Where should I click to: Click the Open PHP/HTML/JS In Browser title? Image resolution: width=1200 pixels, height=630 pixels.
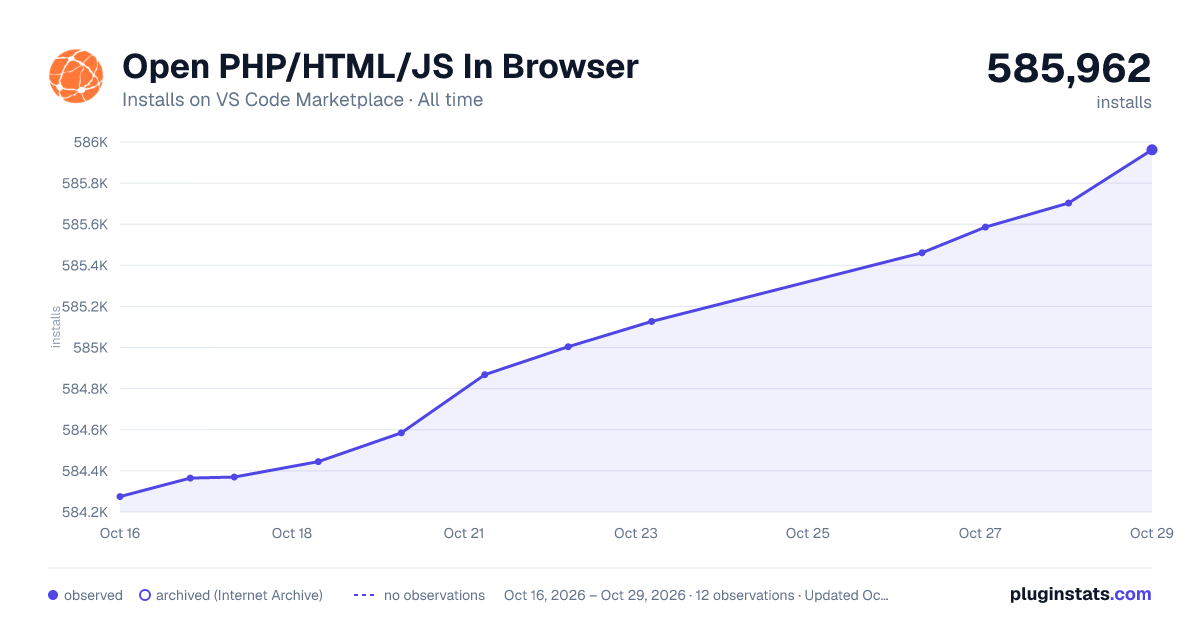click(380, 67)
